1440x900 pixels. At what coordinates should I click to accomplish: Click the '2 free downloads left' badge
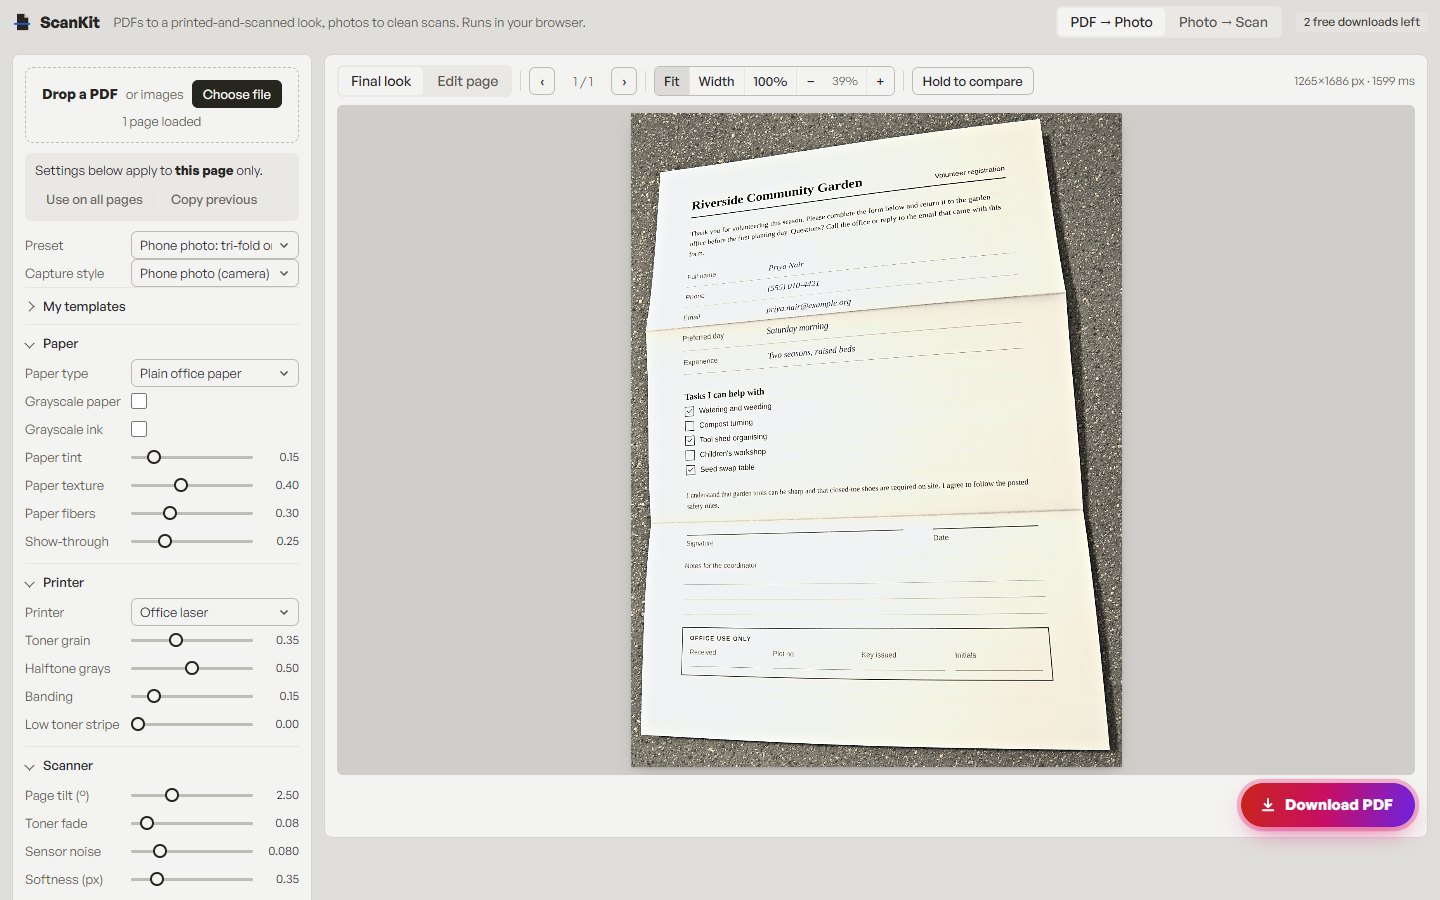[x=1361, y=22]
